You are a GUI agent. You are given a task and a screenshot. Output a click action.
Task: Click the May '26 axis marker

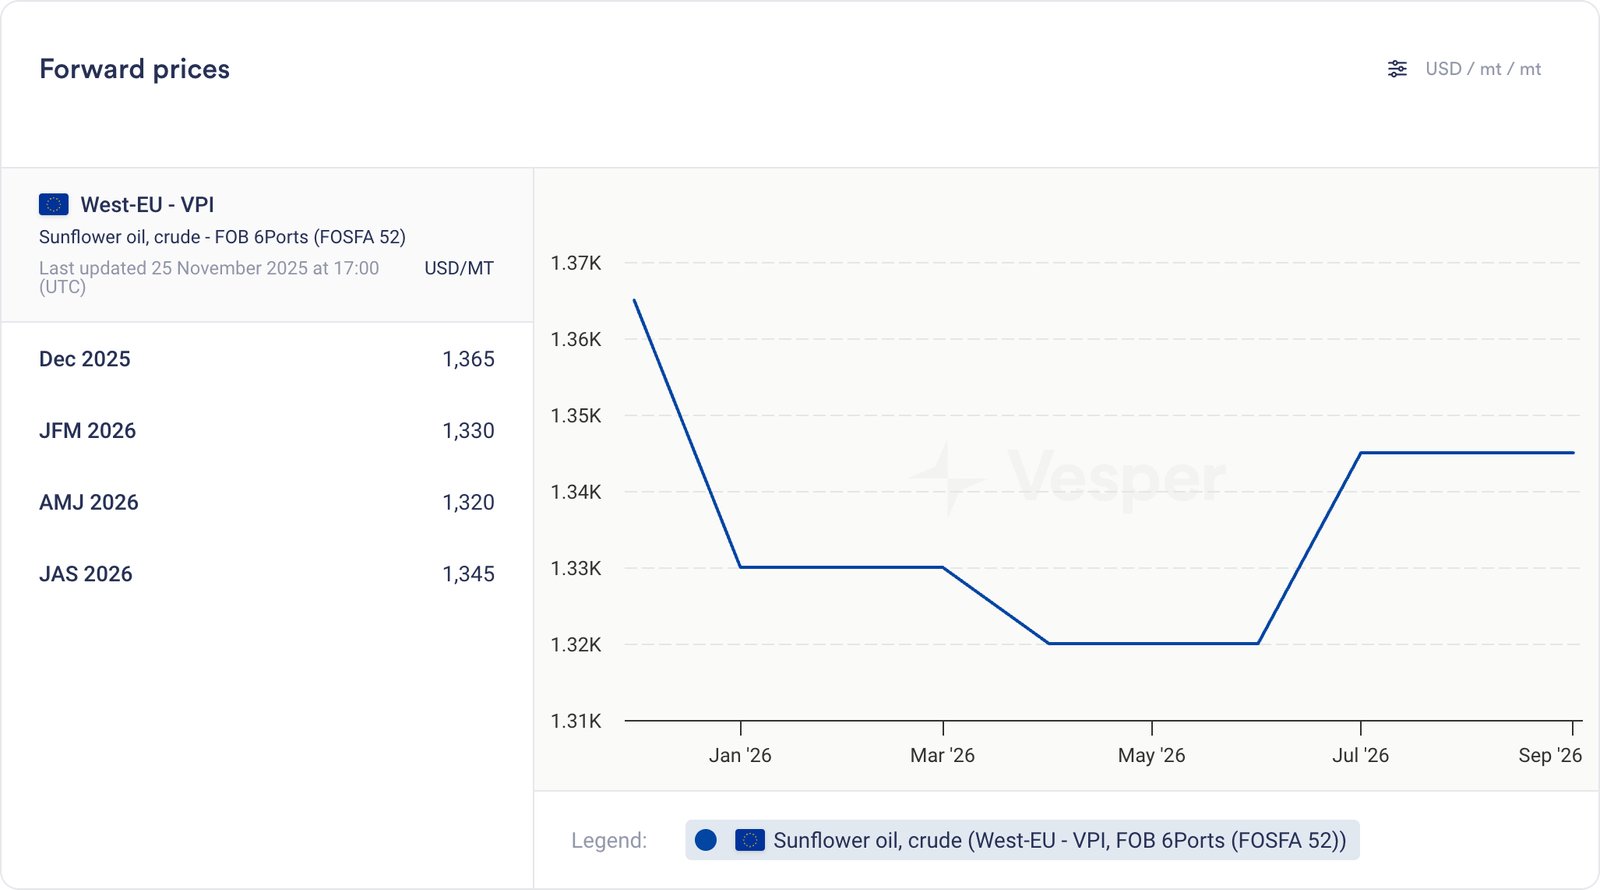pyautogui.click(x=1151, y=755)
